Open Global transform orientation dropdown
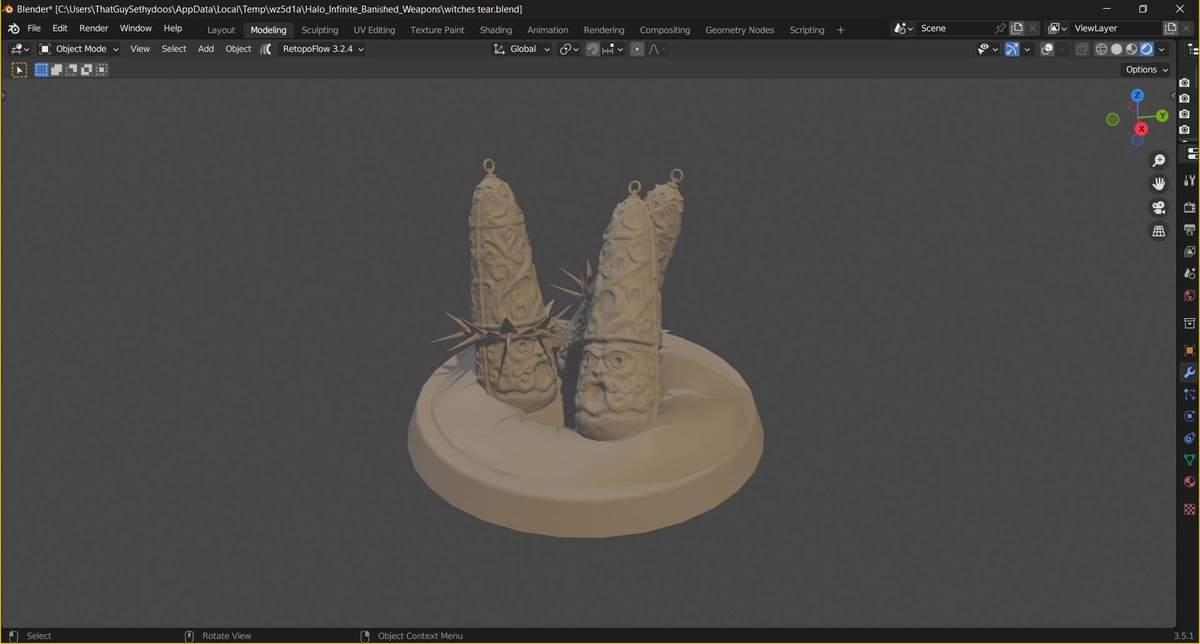This screenshot has width=1200, height=644. [x=522, y=49]
